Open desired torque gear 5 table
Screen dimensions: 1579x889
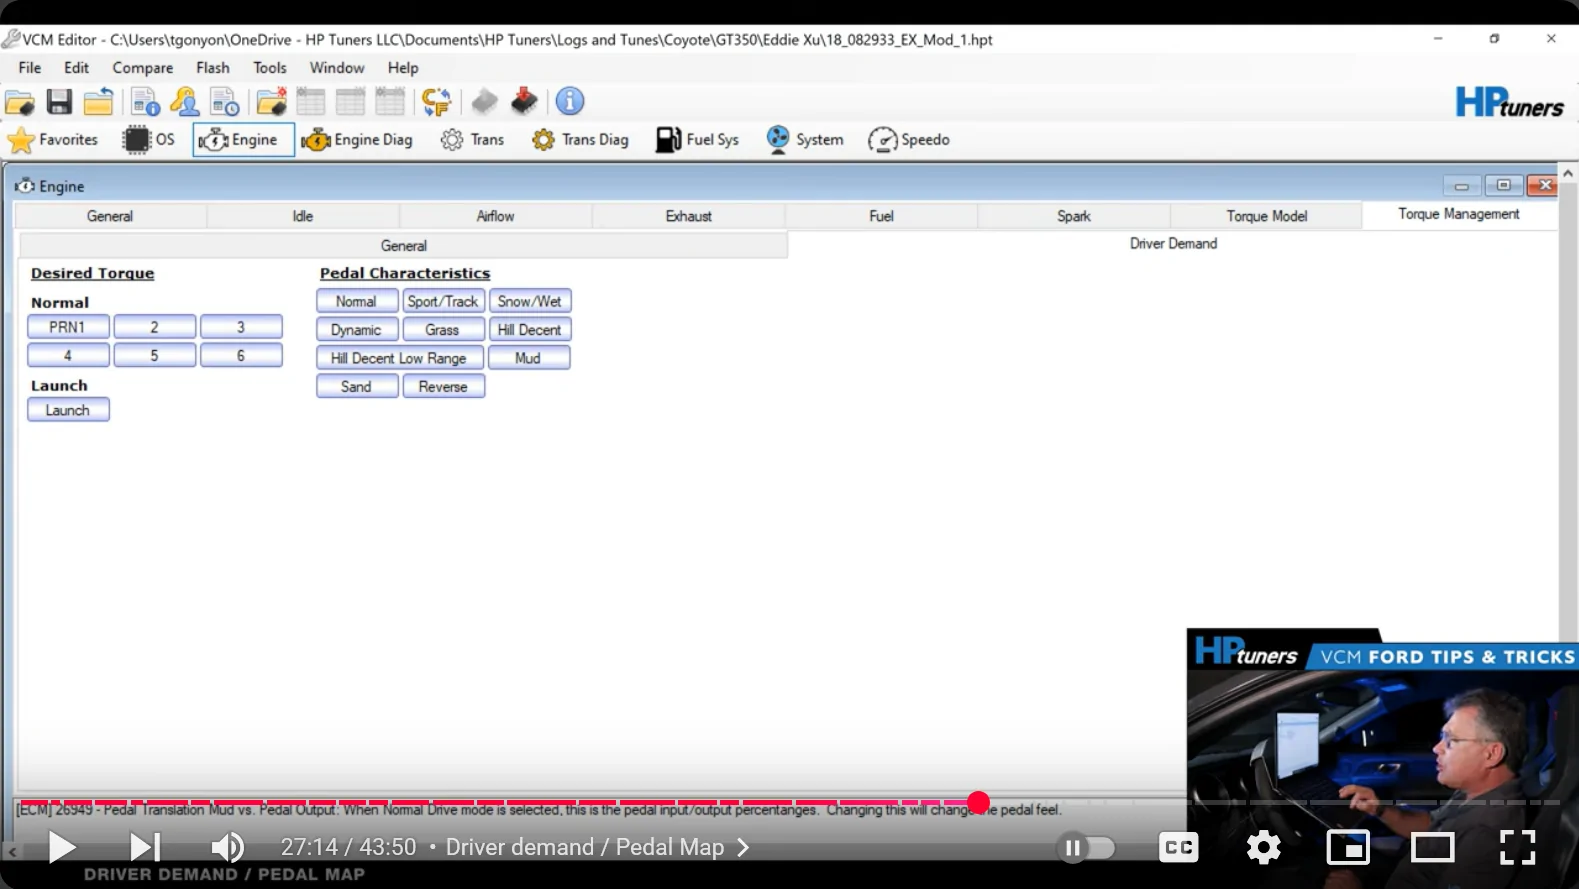point(155,355)
